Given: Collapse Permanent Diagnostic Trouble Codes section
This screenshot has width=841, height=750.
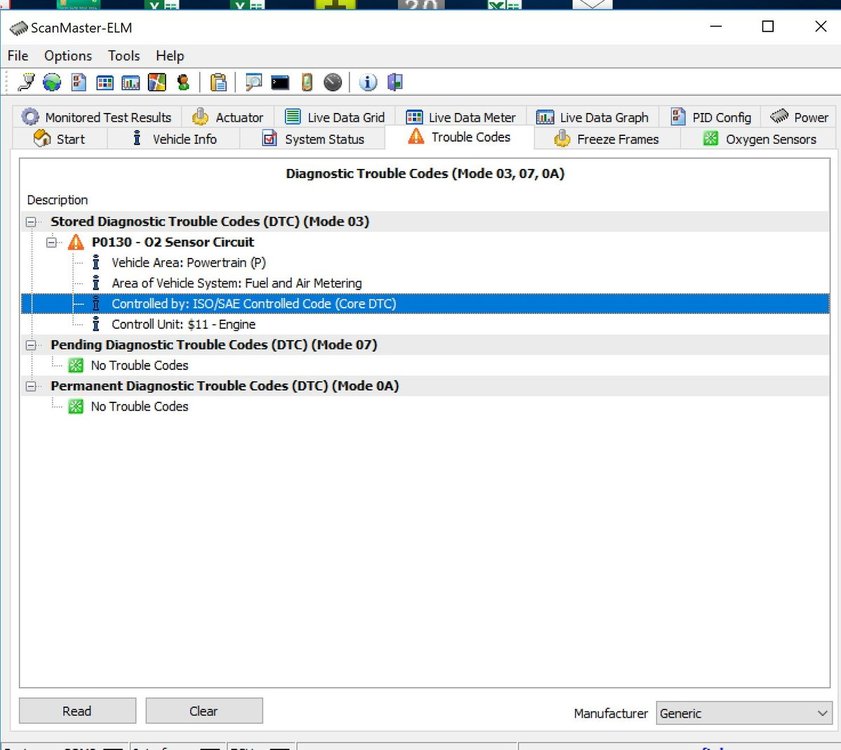Looking at the screenshot, I should [31, 386].
